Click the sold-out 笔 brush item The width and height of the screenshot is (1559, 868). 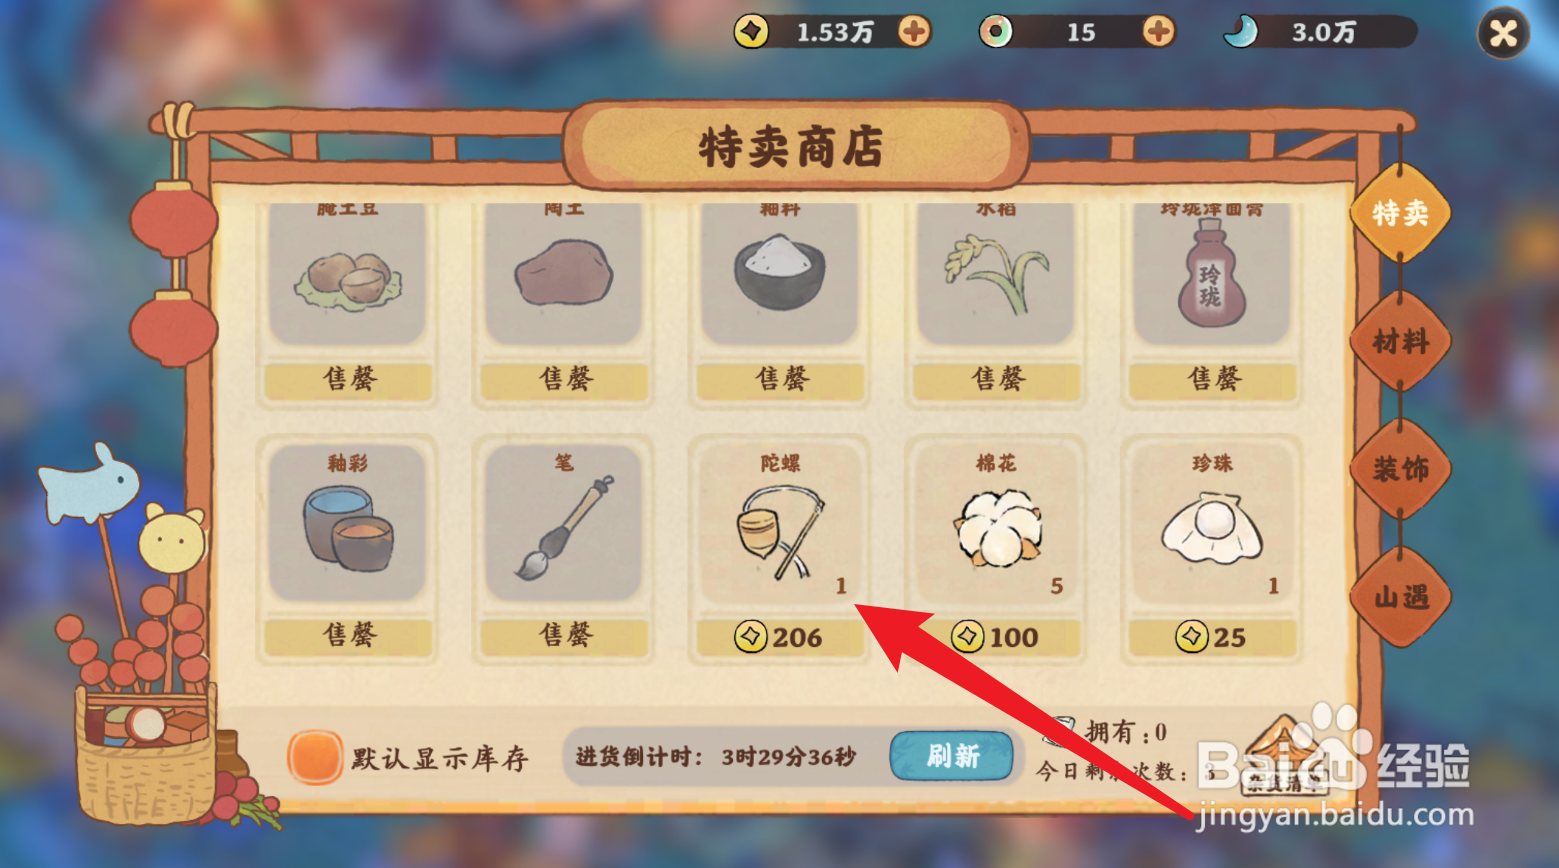click(x=564, y=525)
